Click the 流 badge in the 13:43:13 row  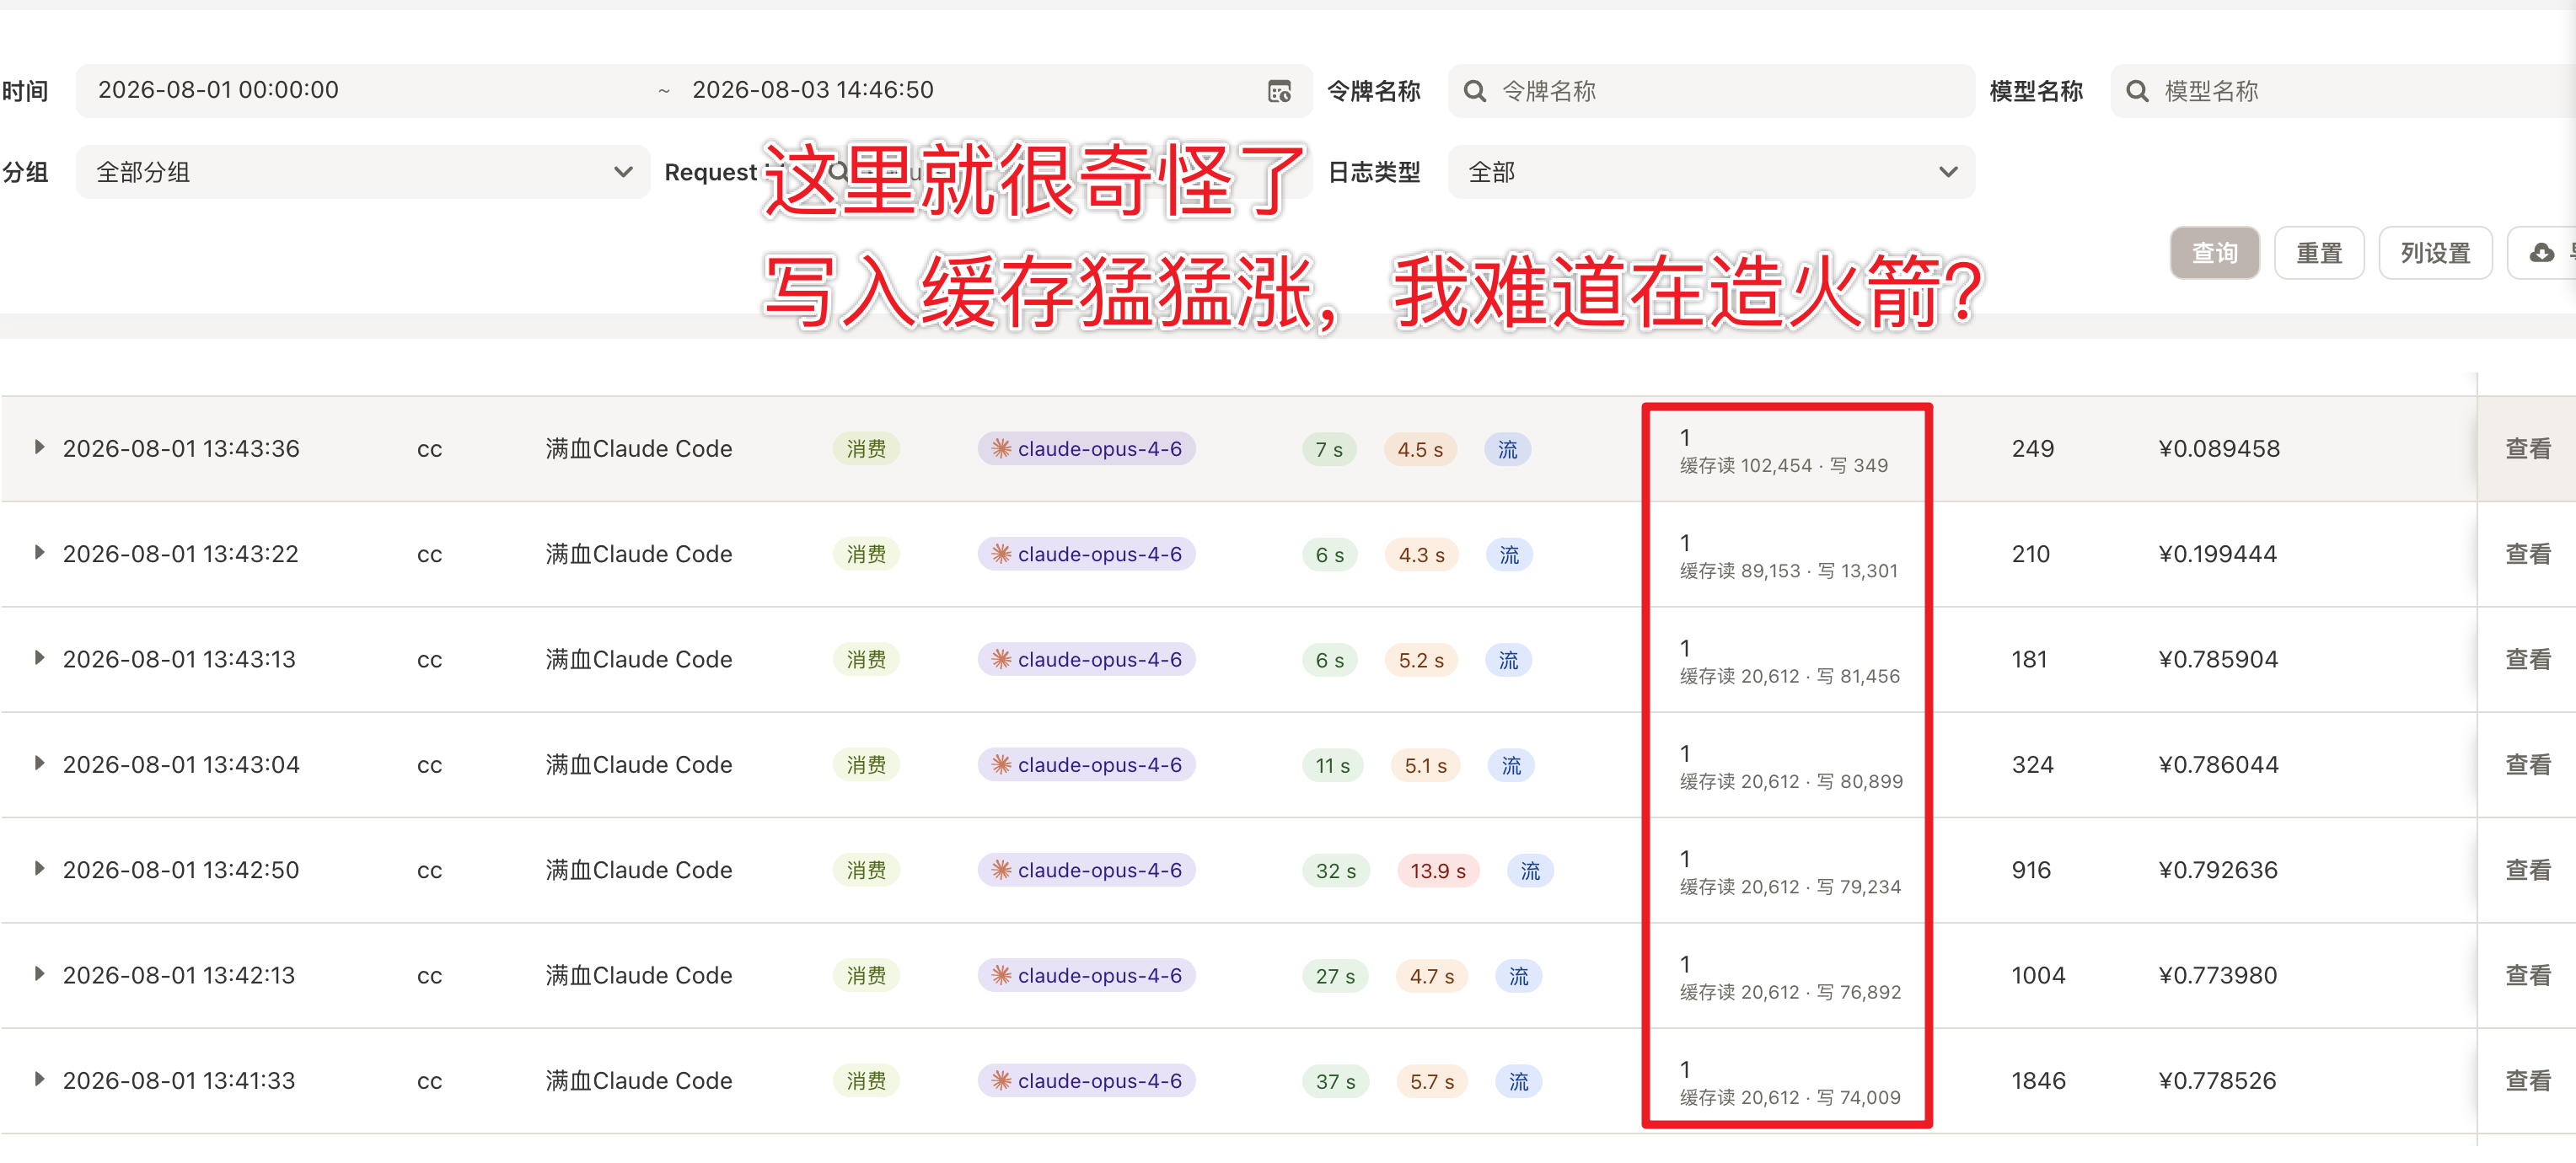tap(1508, 660)
